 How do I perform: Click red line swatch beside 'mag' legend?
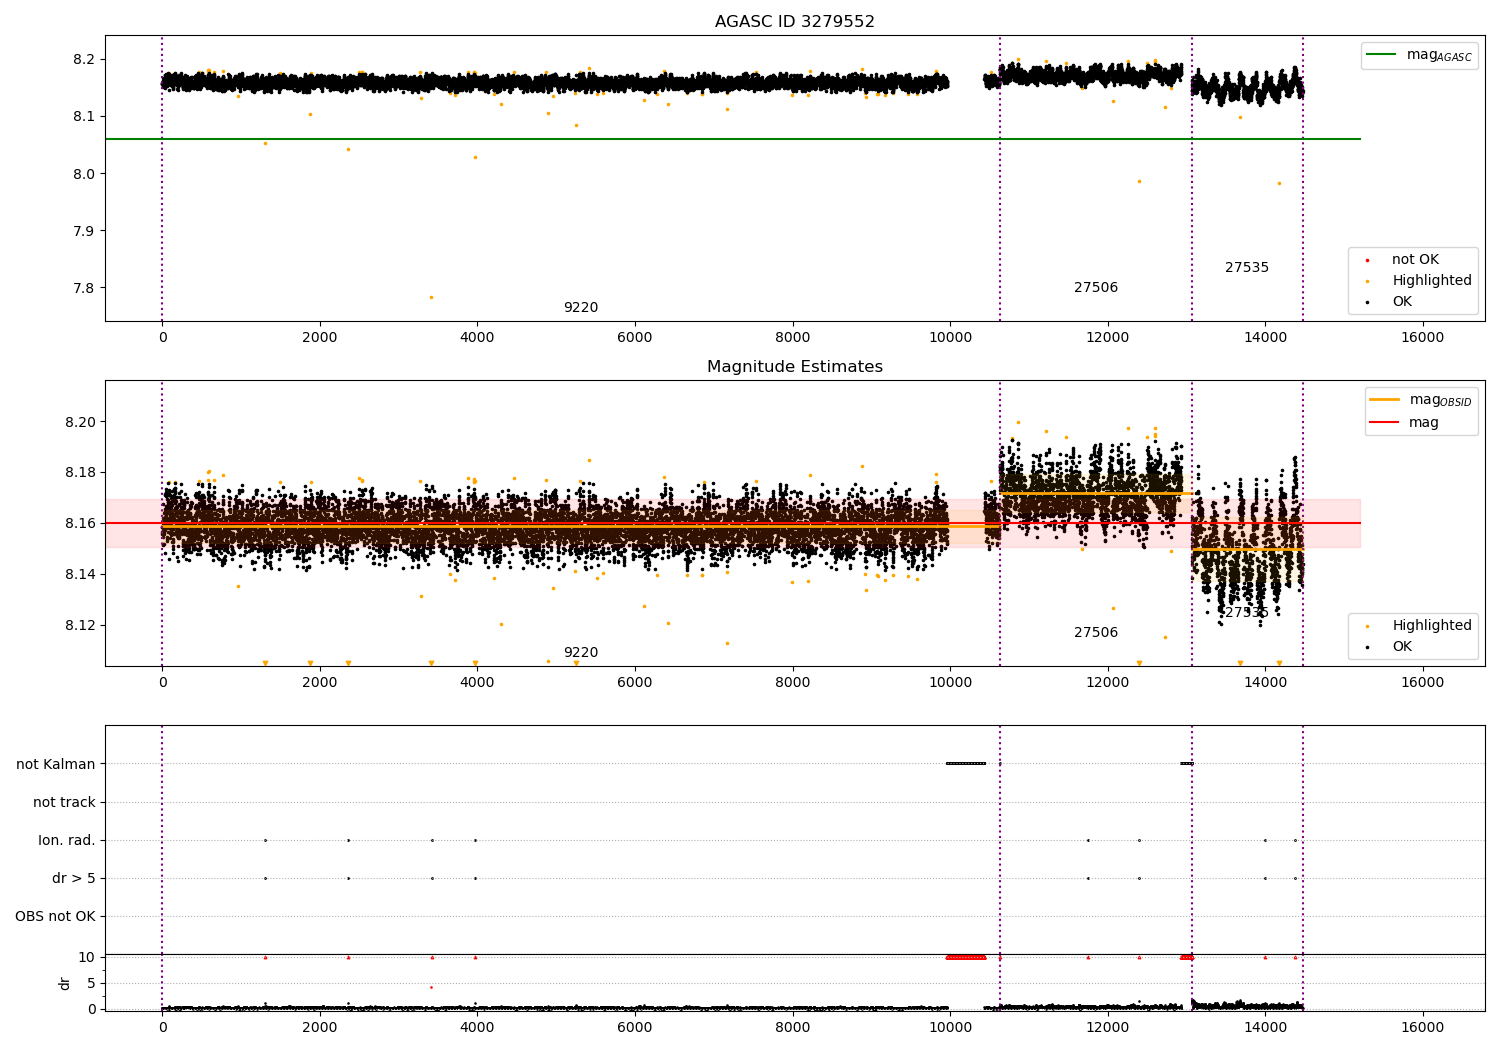point(1385,422)
